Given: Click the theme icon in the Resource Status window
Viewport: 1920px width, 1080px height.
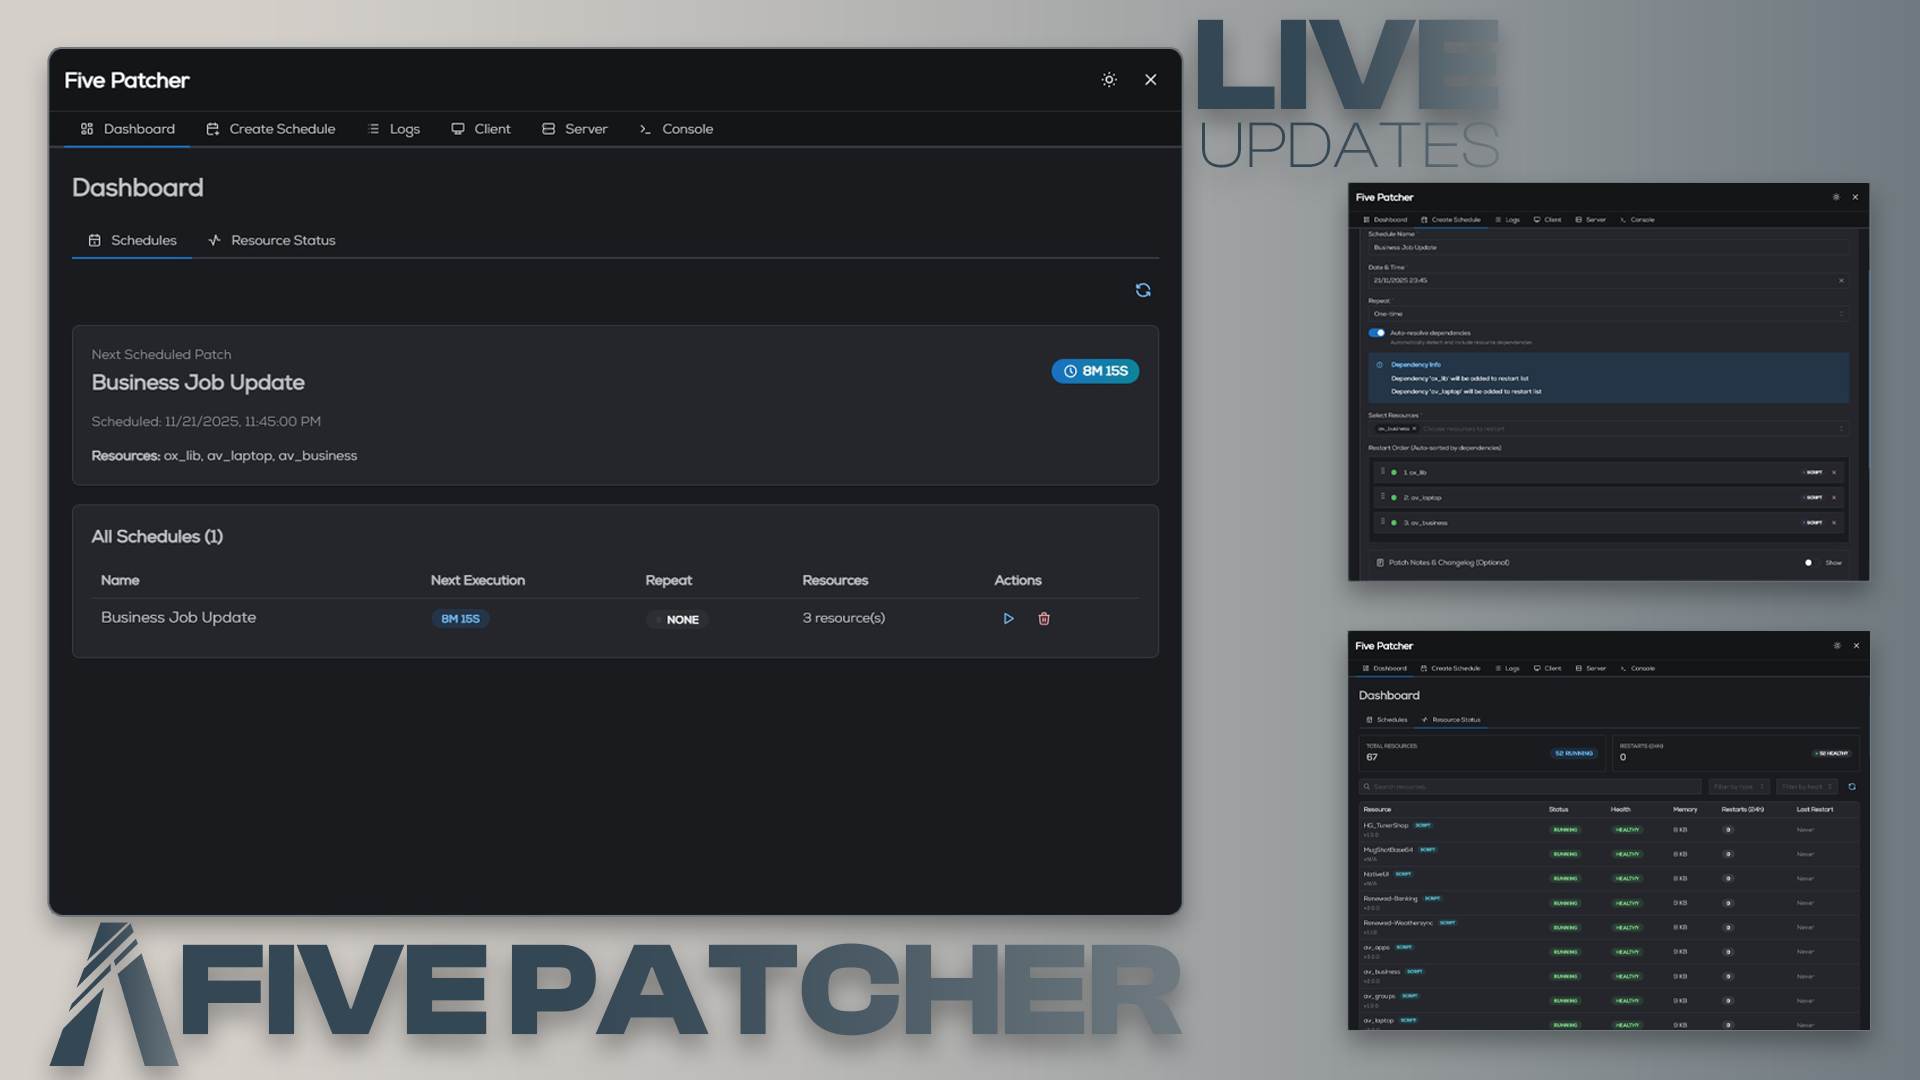Looking at the screenshot, I should pyautogui.click(x=1837, y=645).
